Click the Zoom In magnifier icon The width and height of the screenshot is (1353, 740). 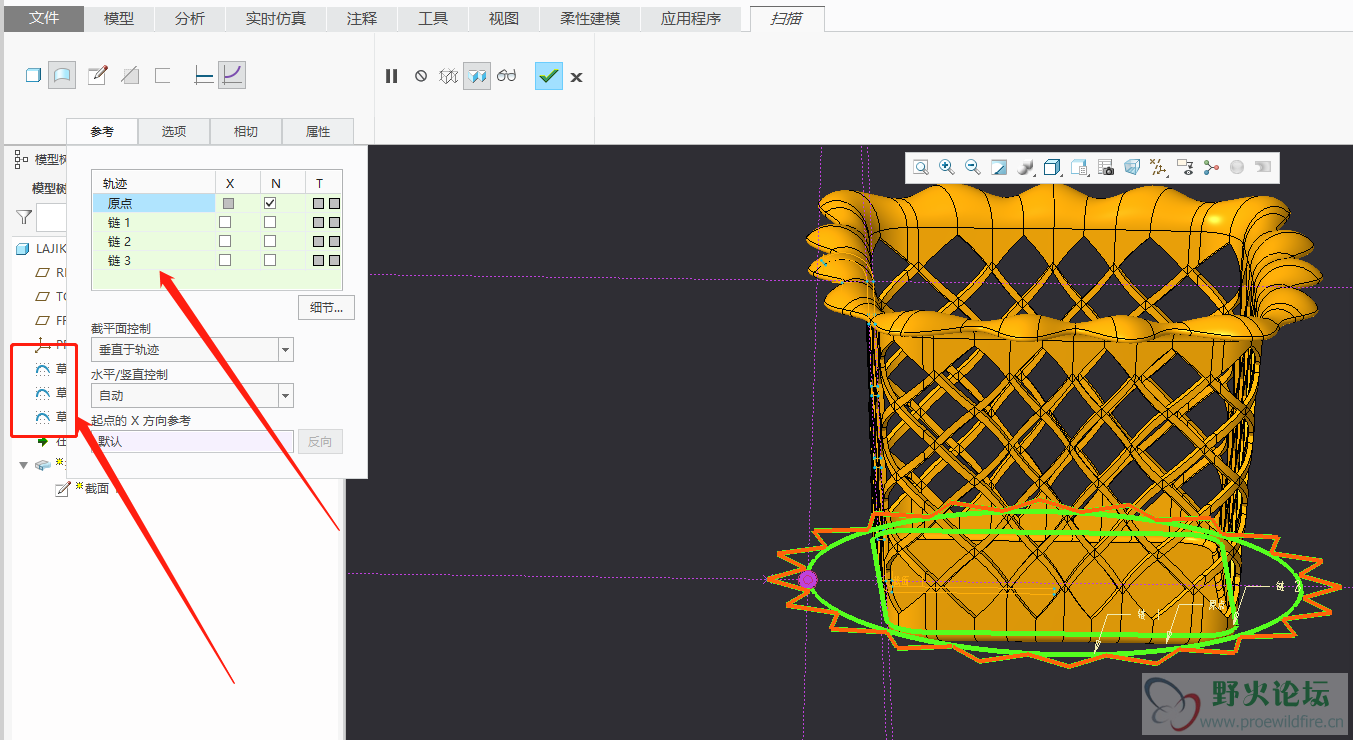(946, 168)
